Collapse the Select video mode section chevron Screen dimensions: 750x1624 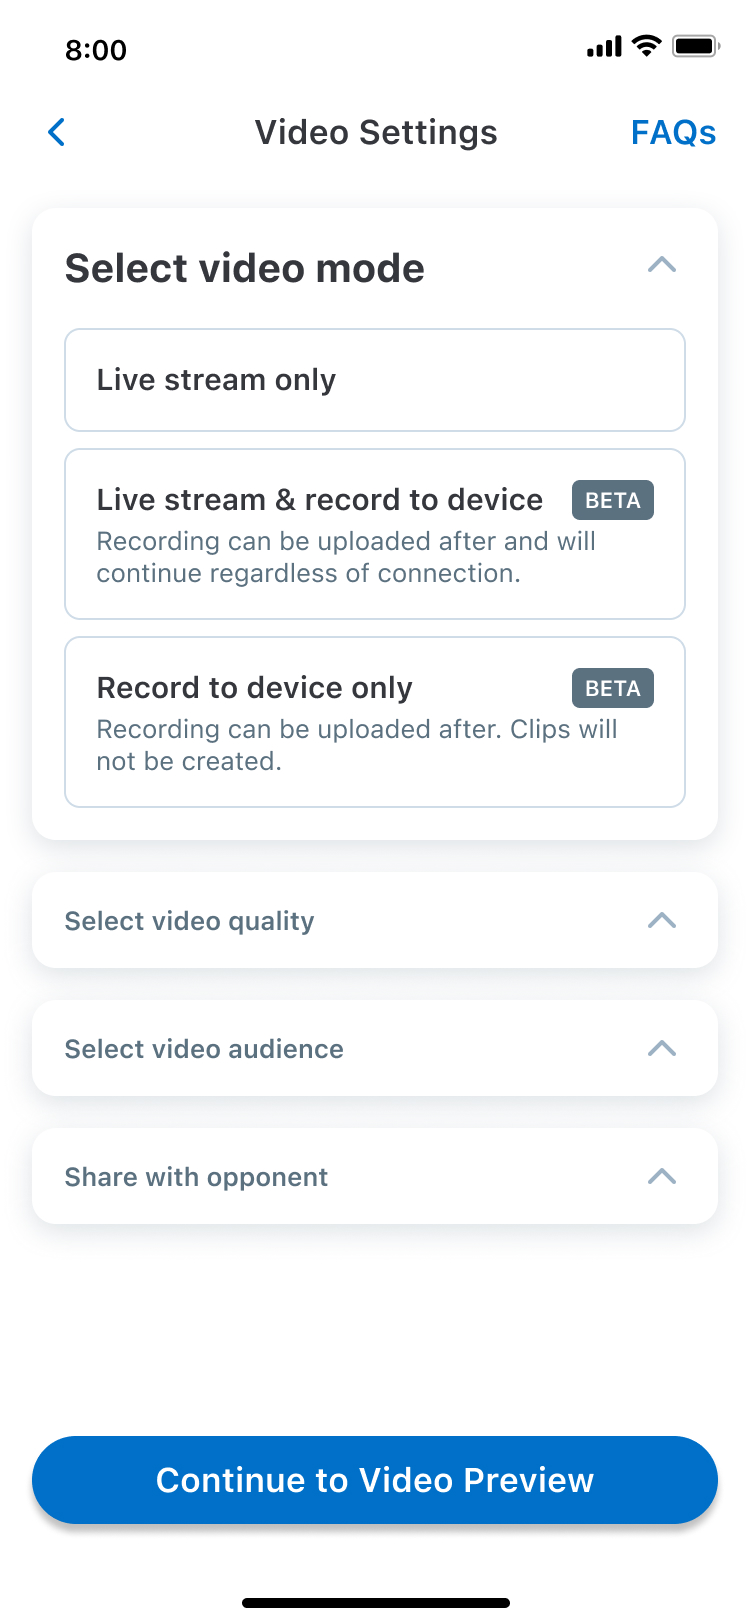(x=662, y=265)
